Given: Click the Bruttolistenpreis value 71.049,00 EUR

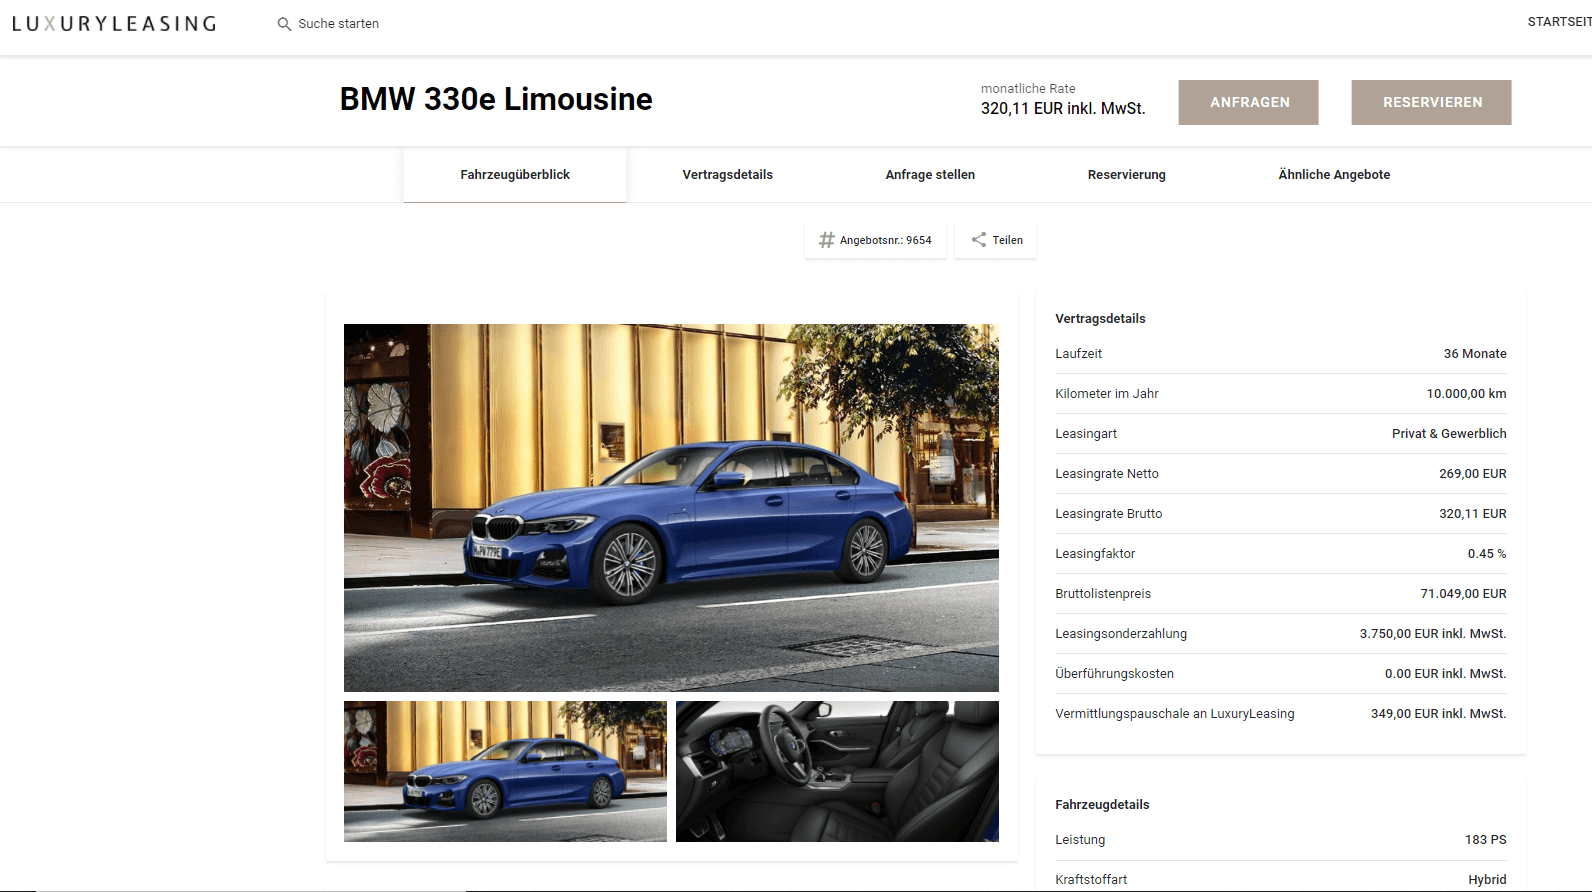Looking at the screenshot, I should (x=1463, y=594).
